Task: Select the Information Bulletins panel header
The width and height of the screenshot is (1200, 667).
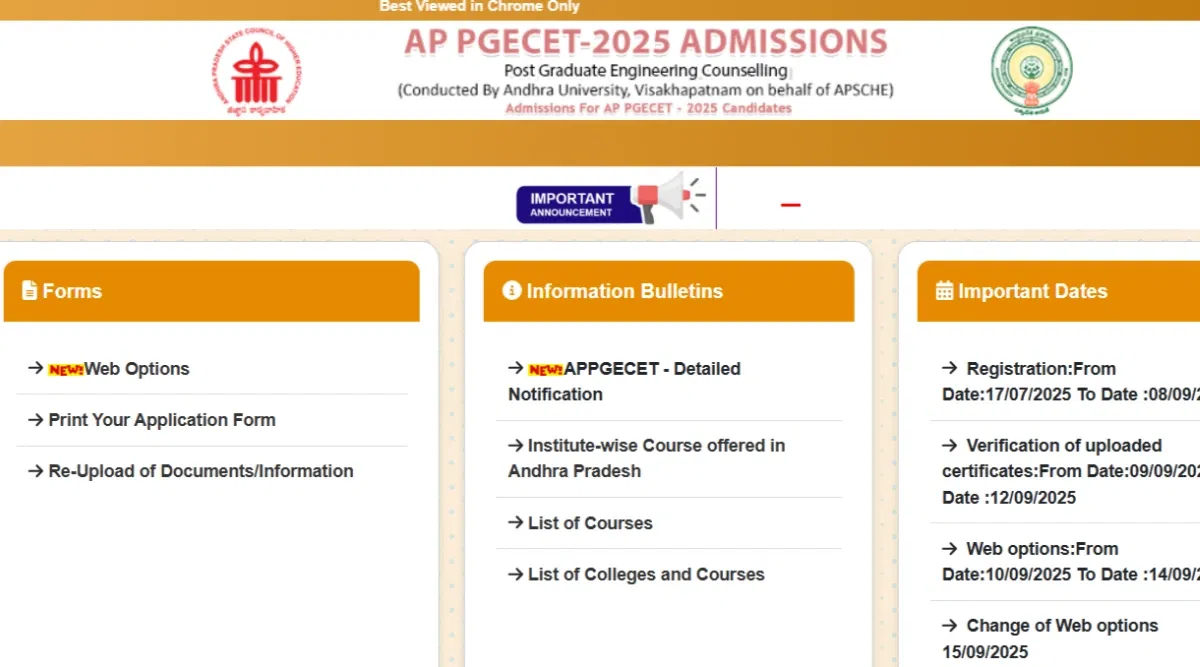Action: click(x=669, y=291)
